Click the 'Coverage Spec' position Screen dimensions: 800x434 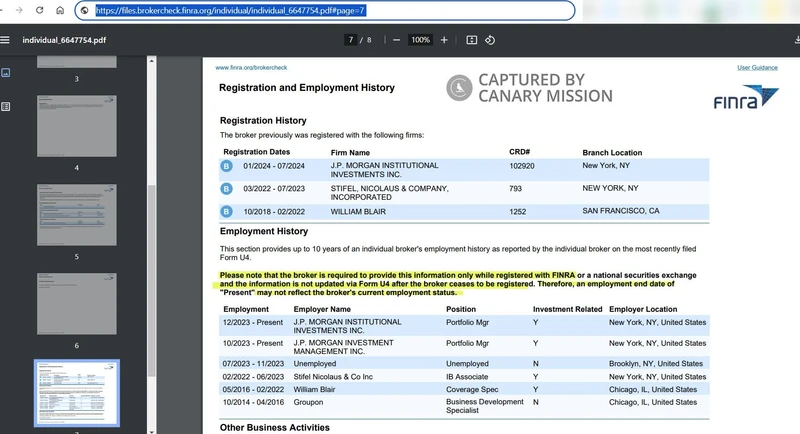click(472, 390)
